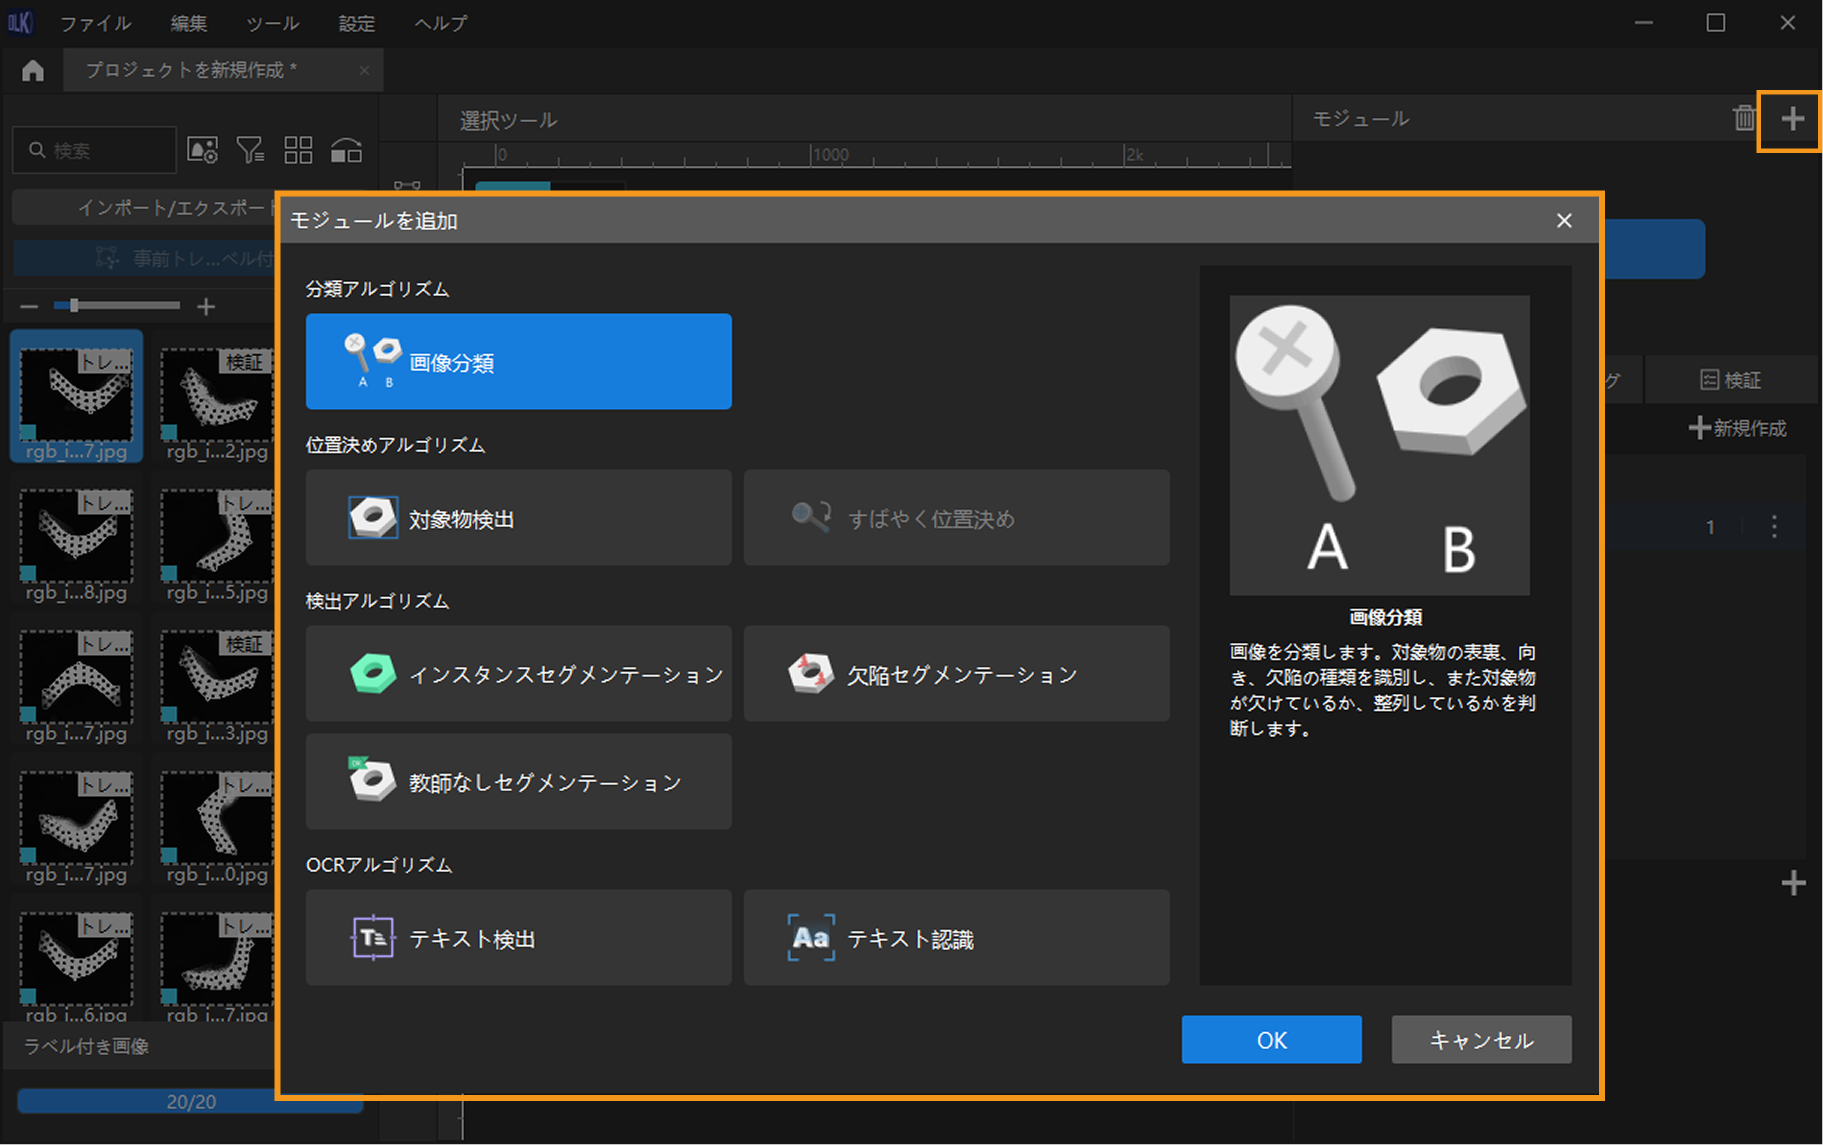Choose 欠陥セグメンテーション module
Viewport: 1823px width, 1145px height.
pyautogui.click(x=956, y=674)
